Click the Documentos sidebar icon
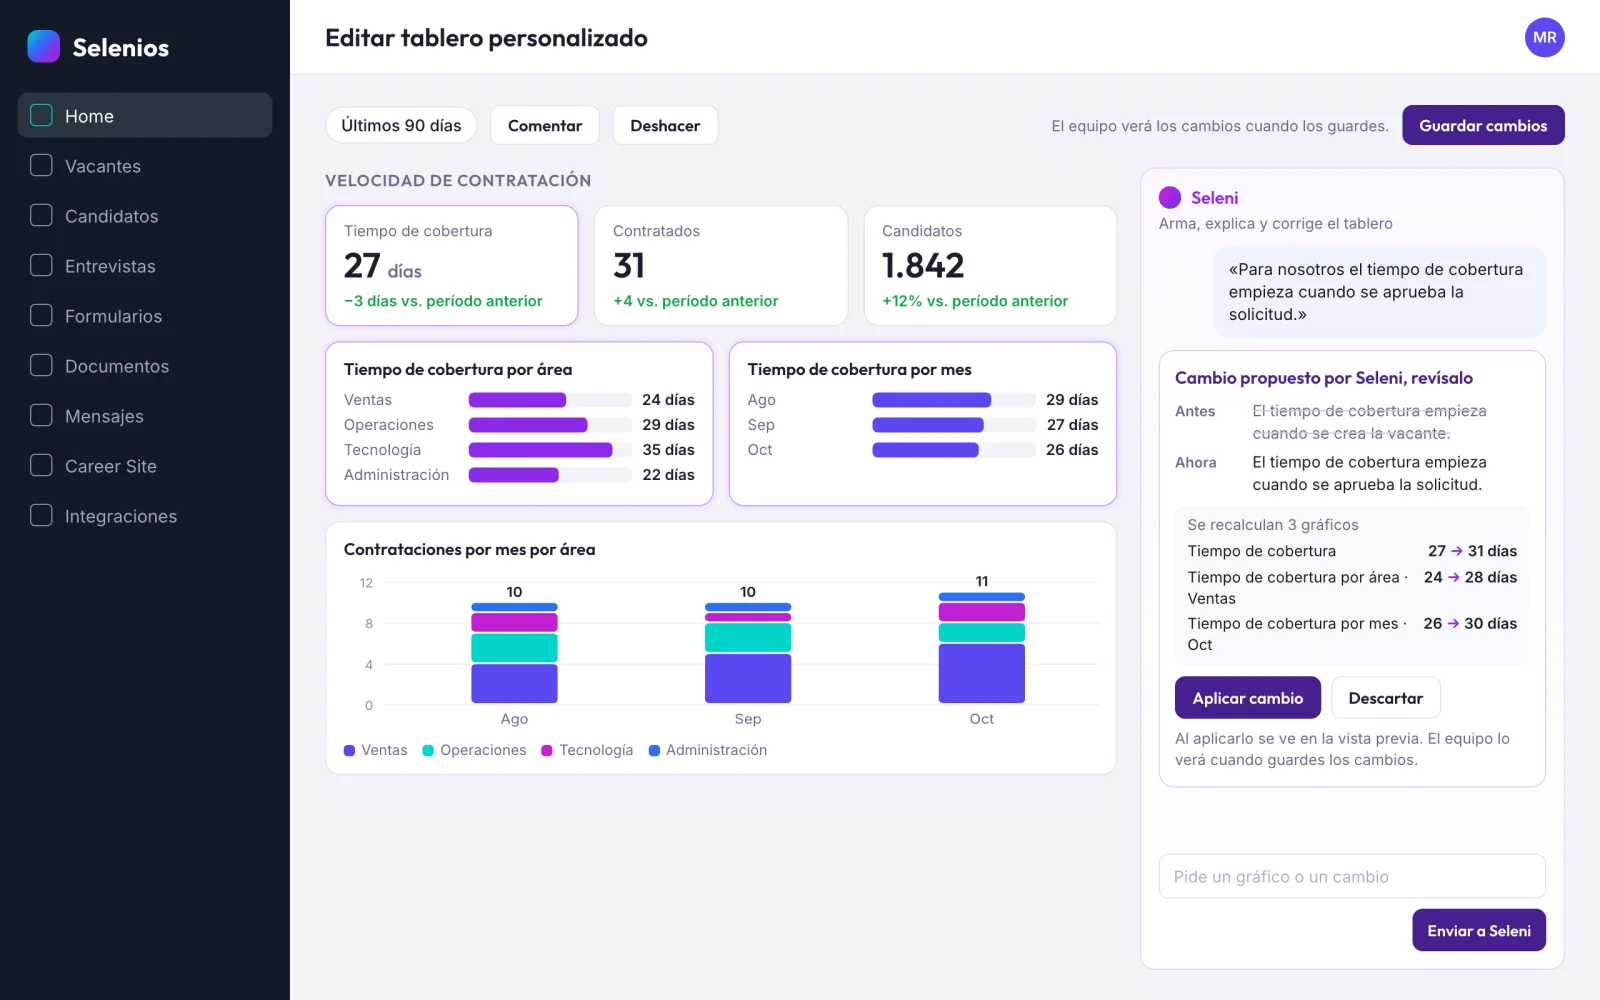 41,366
